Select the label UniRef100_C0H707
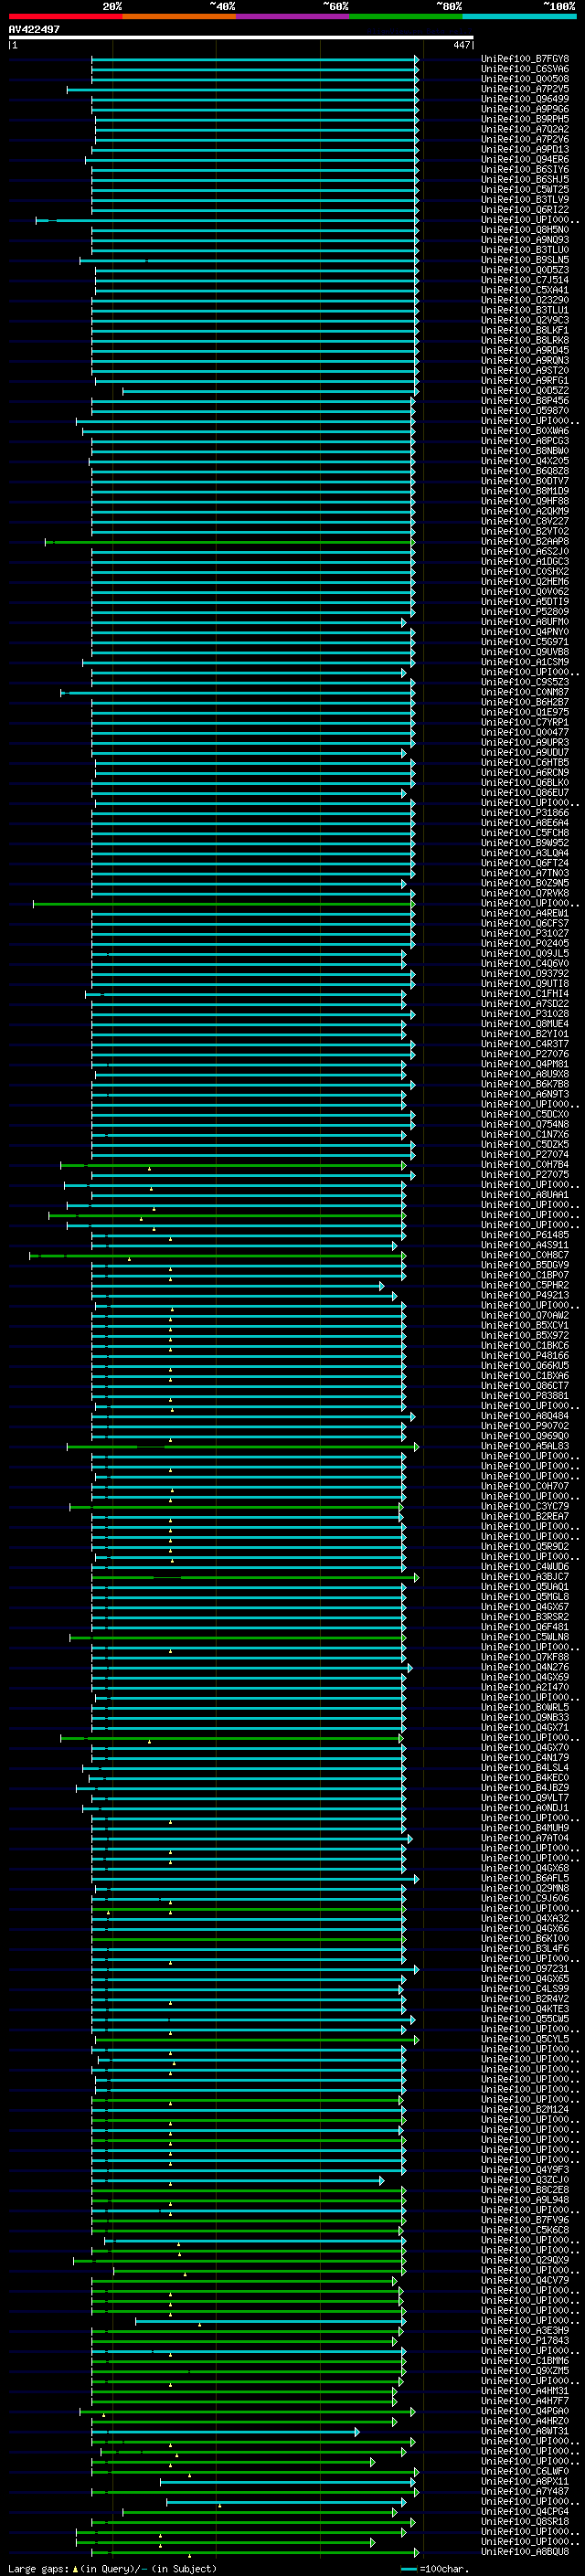 [525, 1487]
